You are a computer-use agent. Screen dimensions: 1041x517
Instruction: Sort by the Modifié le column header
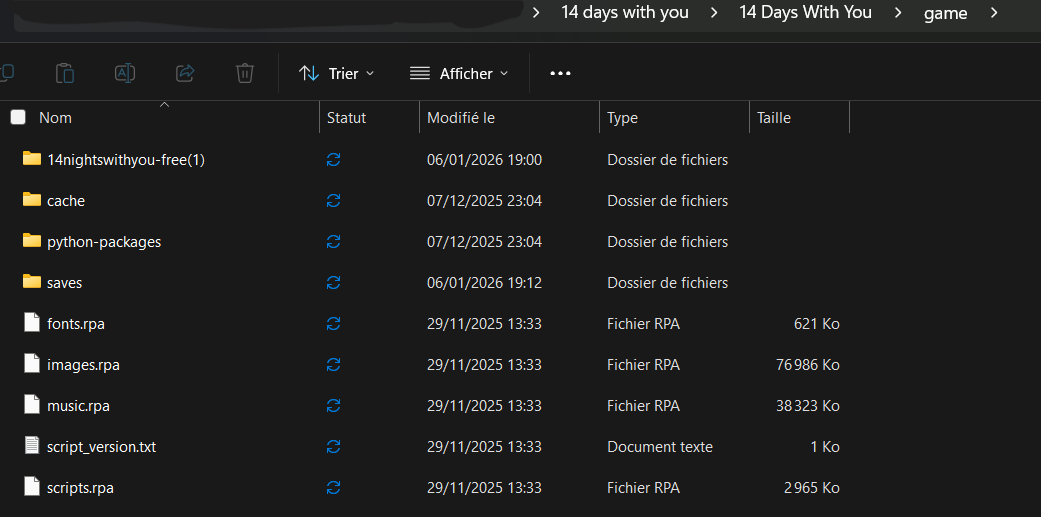click(x=461, y=118)
